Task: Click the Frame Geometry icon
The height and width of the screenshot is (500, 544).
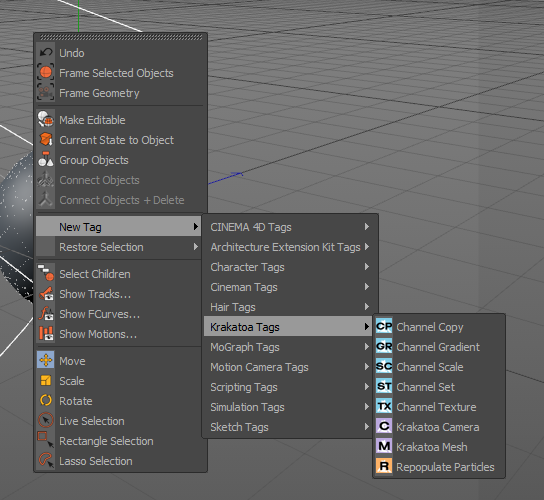Action: click(x=46, y=92)
